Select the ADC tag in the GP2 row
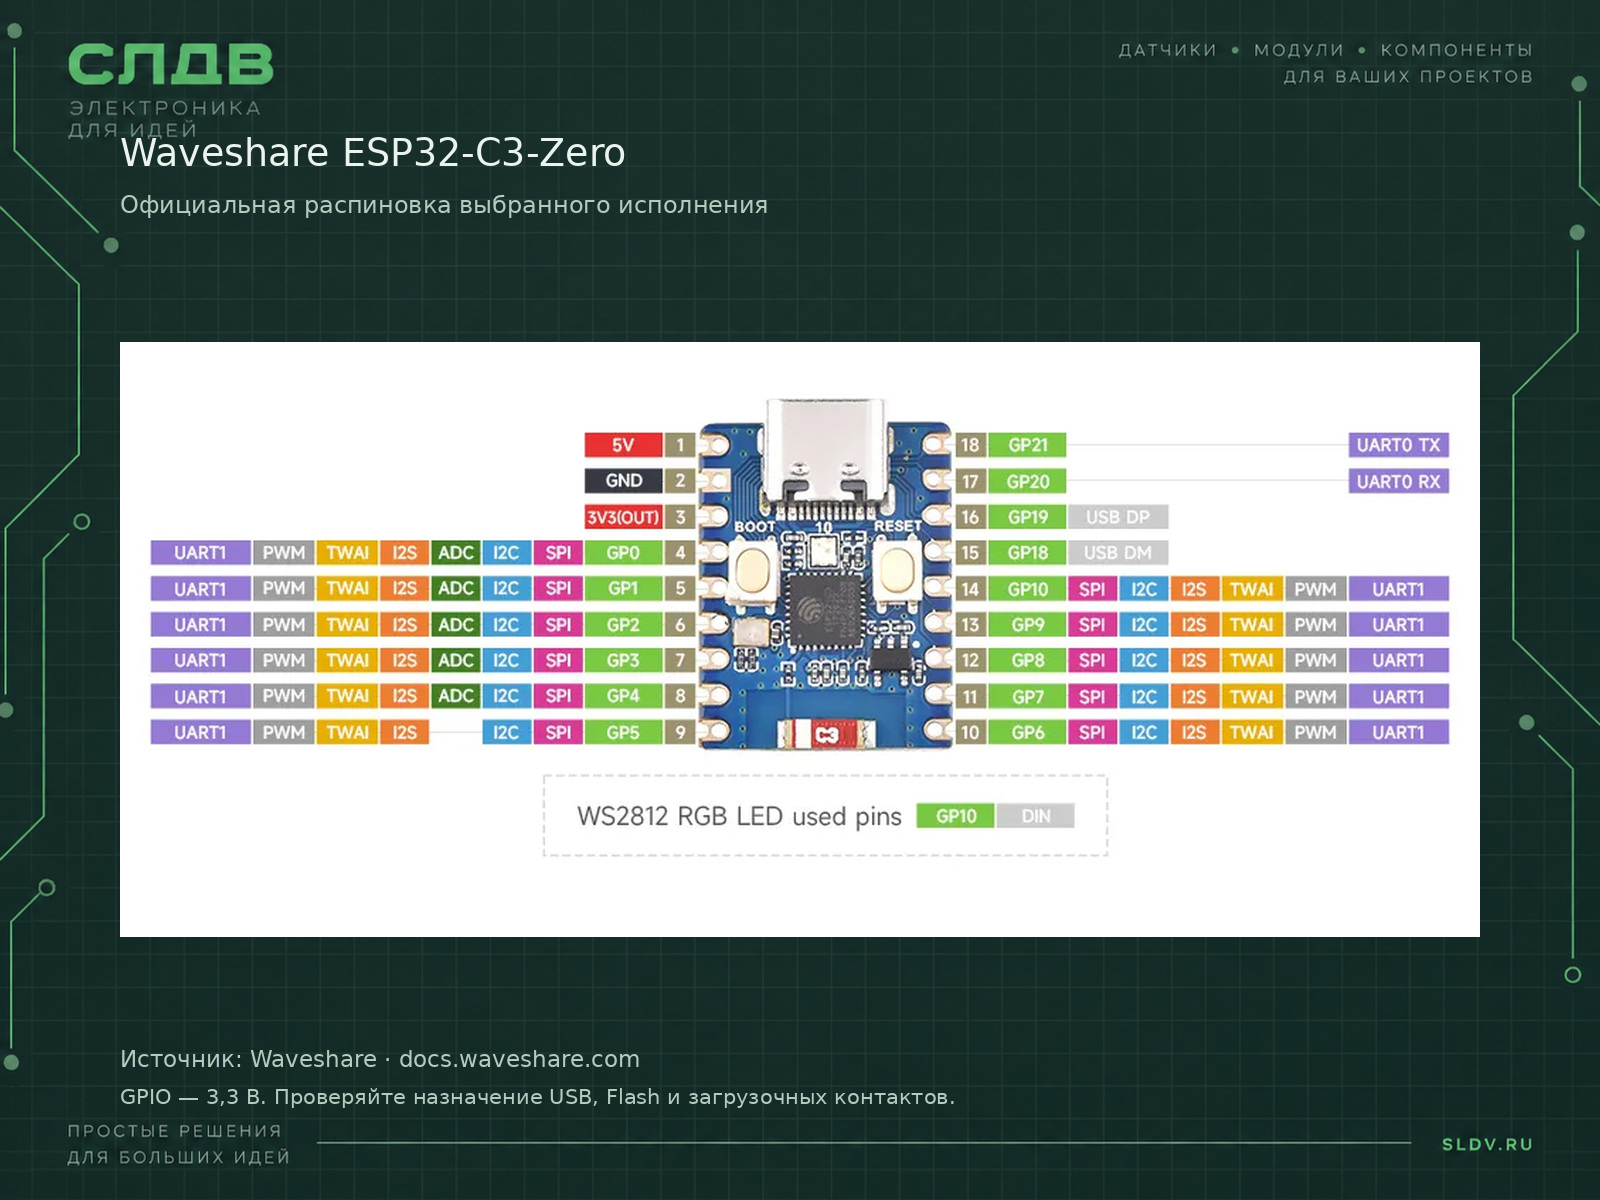 (x=456, y=625)
